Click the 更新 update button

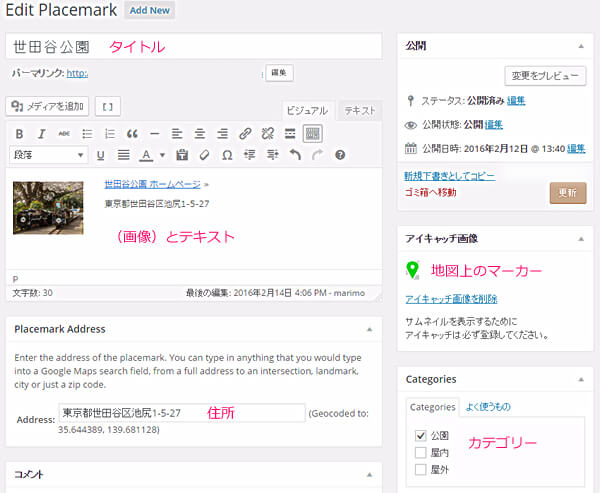point(568,193)
